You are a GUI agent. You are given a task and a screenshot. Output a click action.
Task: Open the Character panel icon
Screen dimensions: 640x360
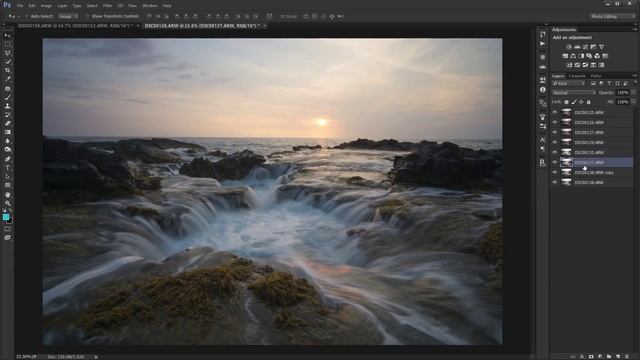[542, 140]
